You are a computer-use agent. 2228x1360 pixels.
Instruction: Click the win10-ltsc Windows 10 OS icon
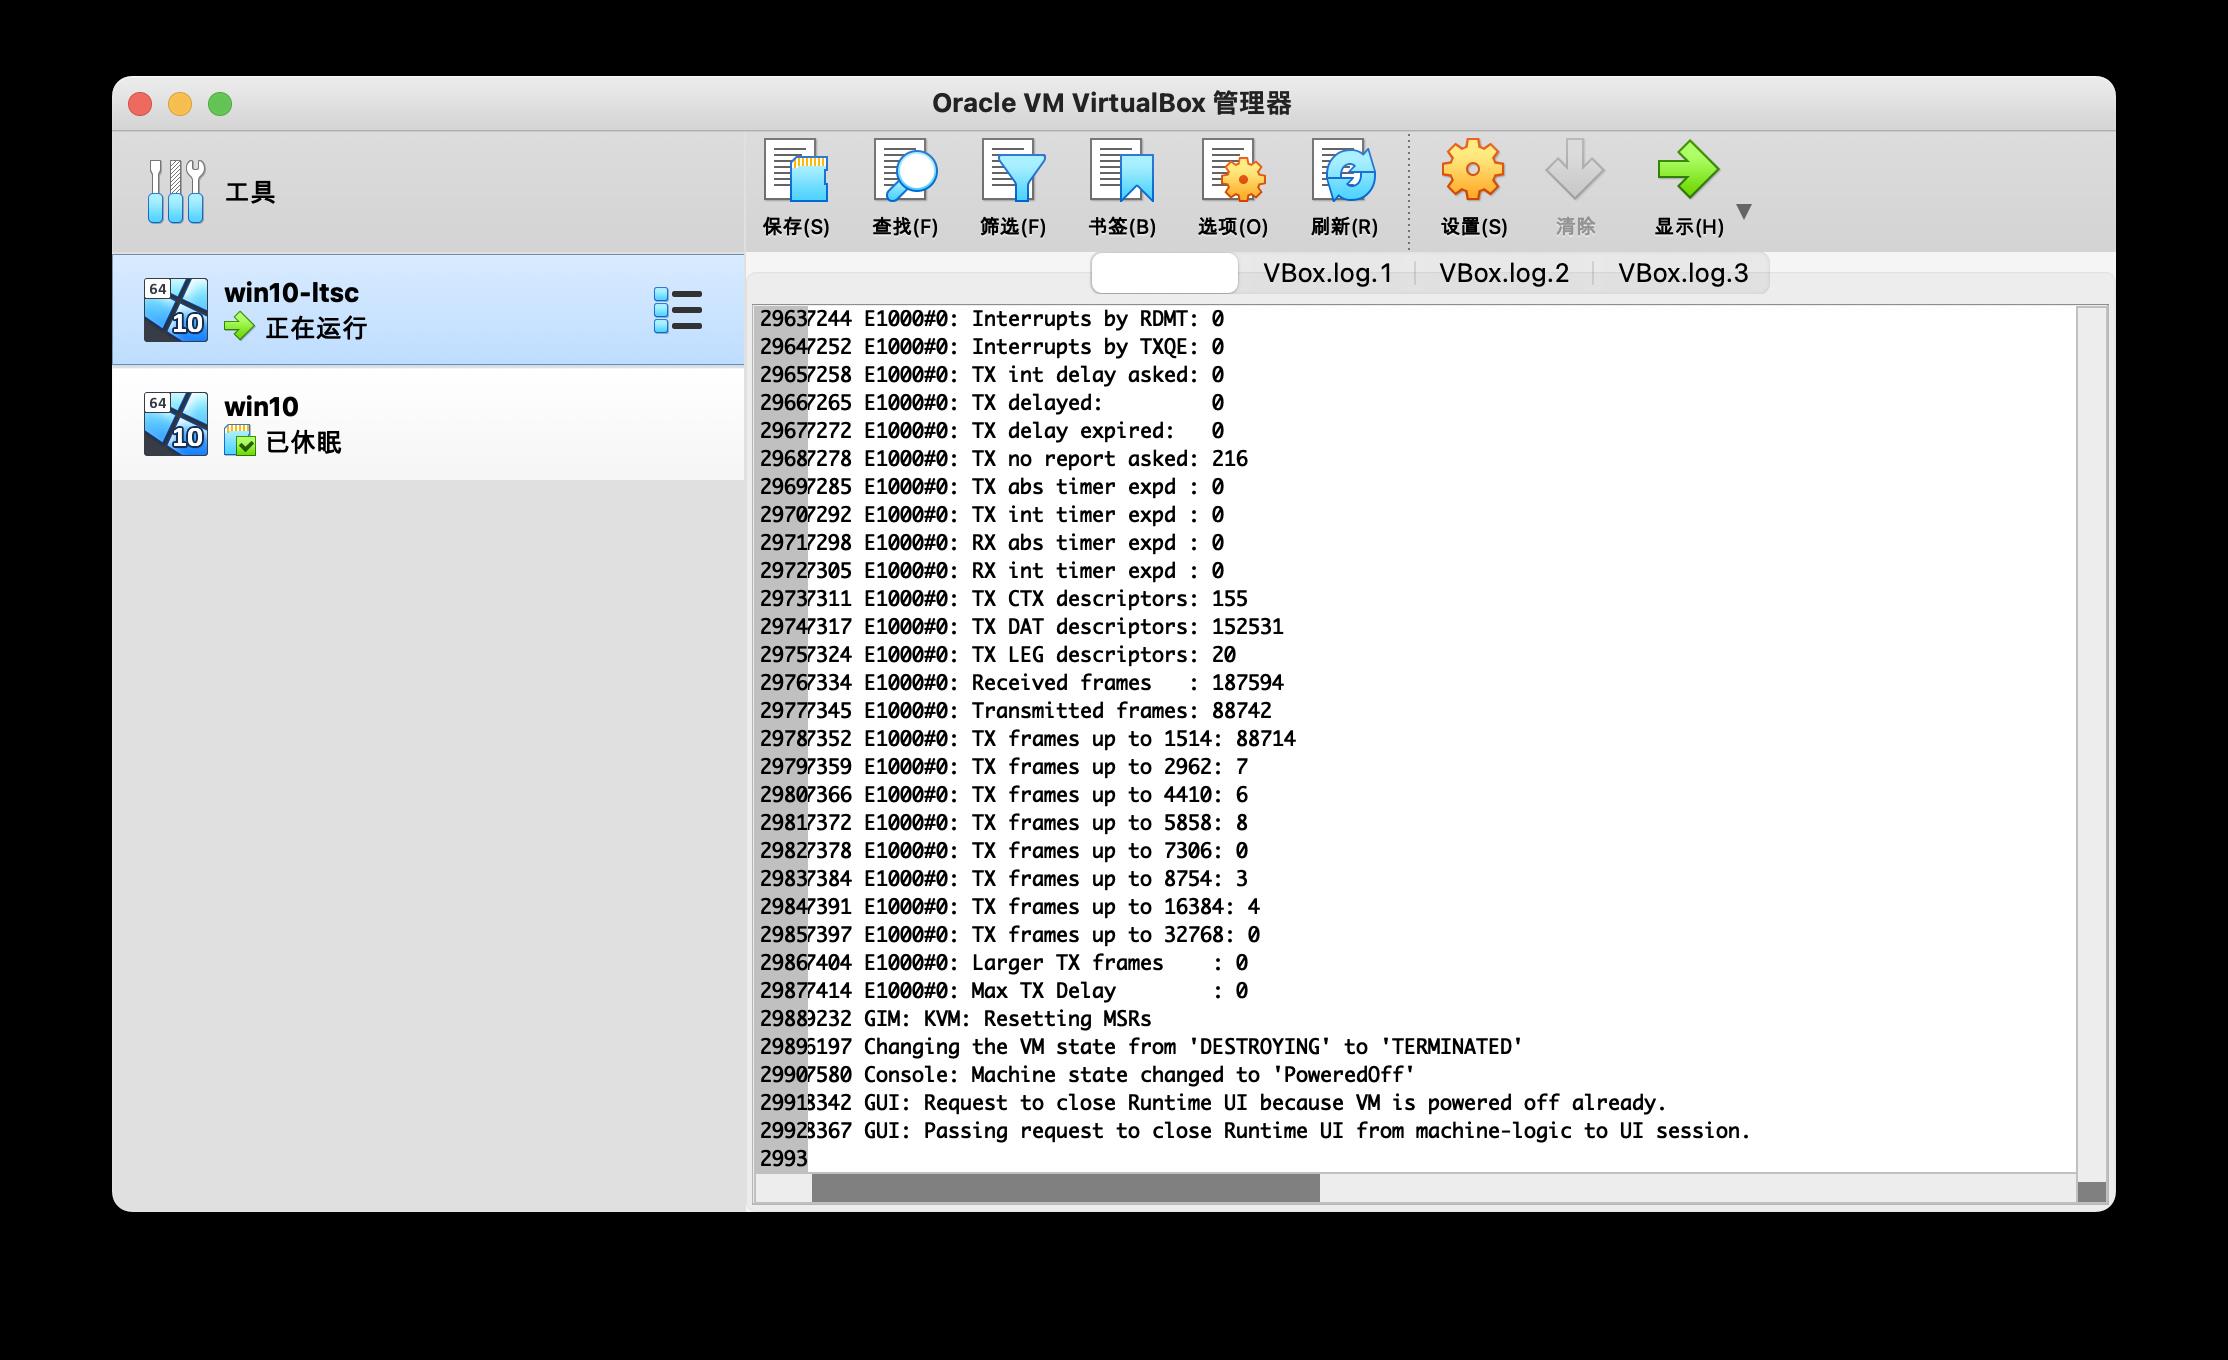pyautogui.click(x=176, y=310)
